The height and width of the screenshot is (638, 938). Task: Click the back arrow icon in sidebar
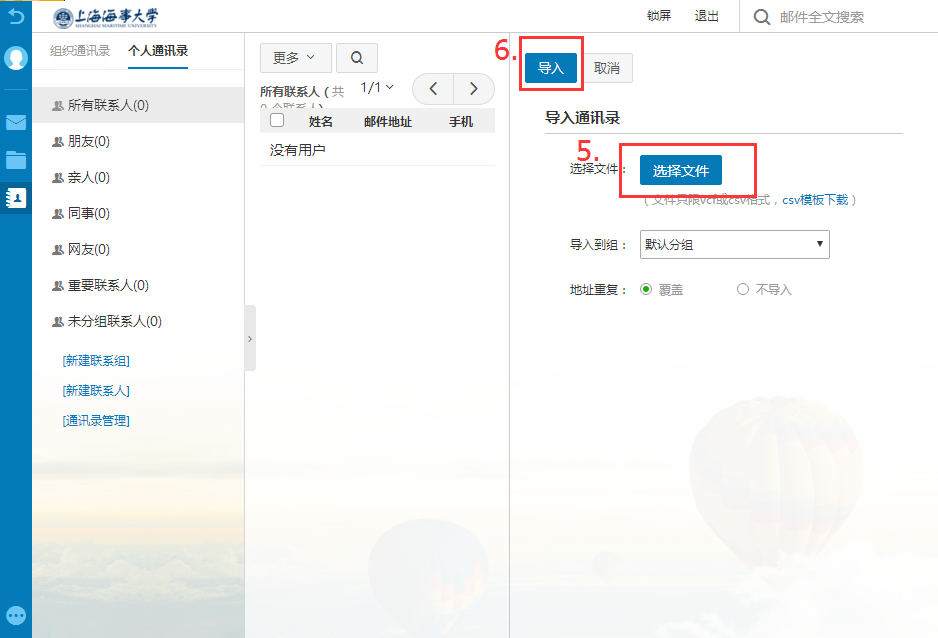15,16
